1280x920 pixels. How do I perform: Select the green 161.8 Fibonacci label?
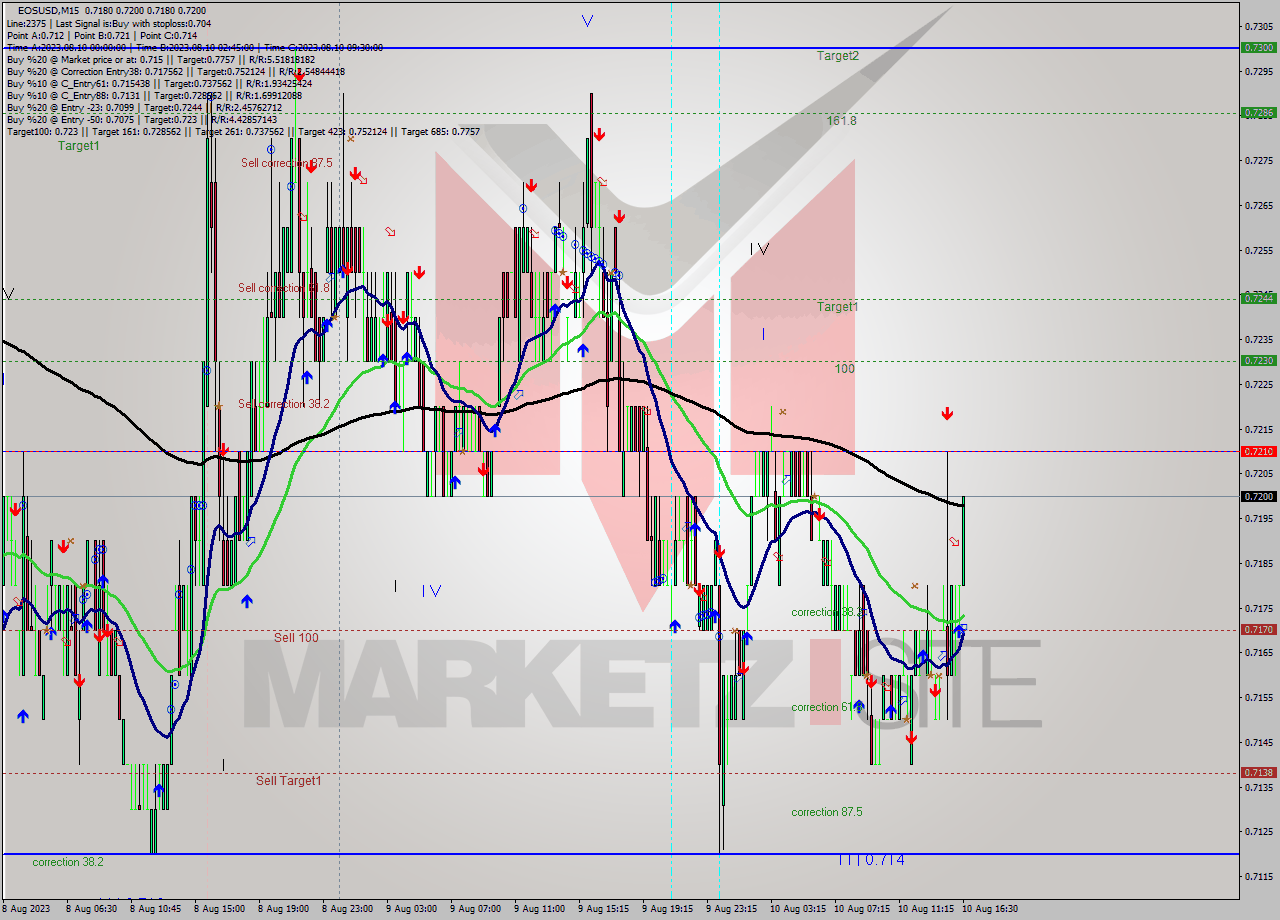pos(841,120)
